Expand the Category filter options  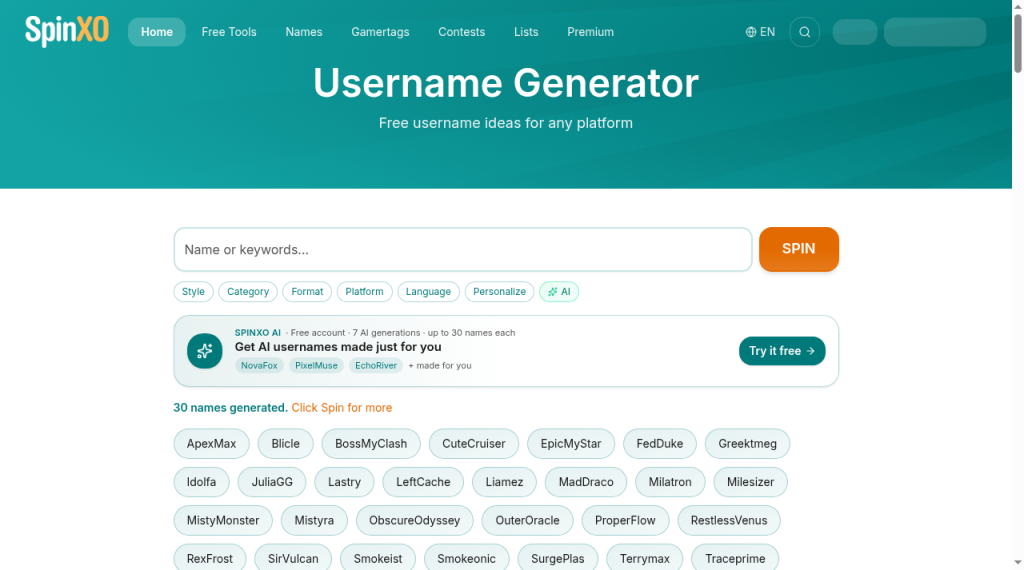(248, 292)
